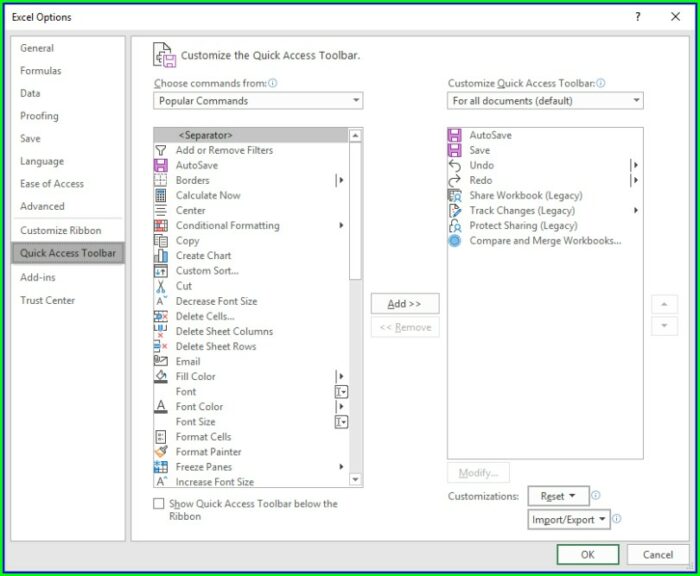The height and width of the screenshot is (576, 700).
Task: Click the Conditional Formatting icon
Action: tap(160, 225)
